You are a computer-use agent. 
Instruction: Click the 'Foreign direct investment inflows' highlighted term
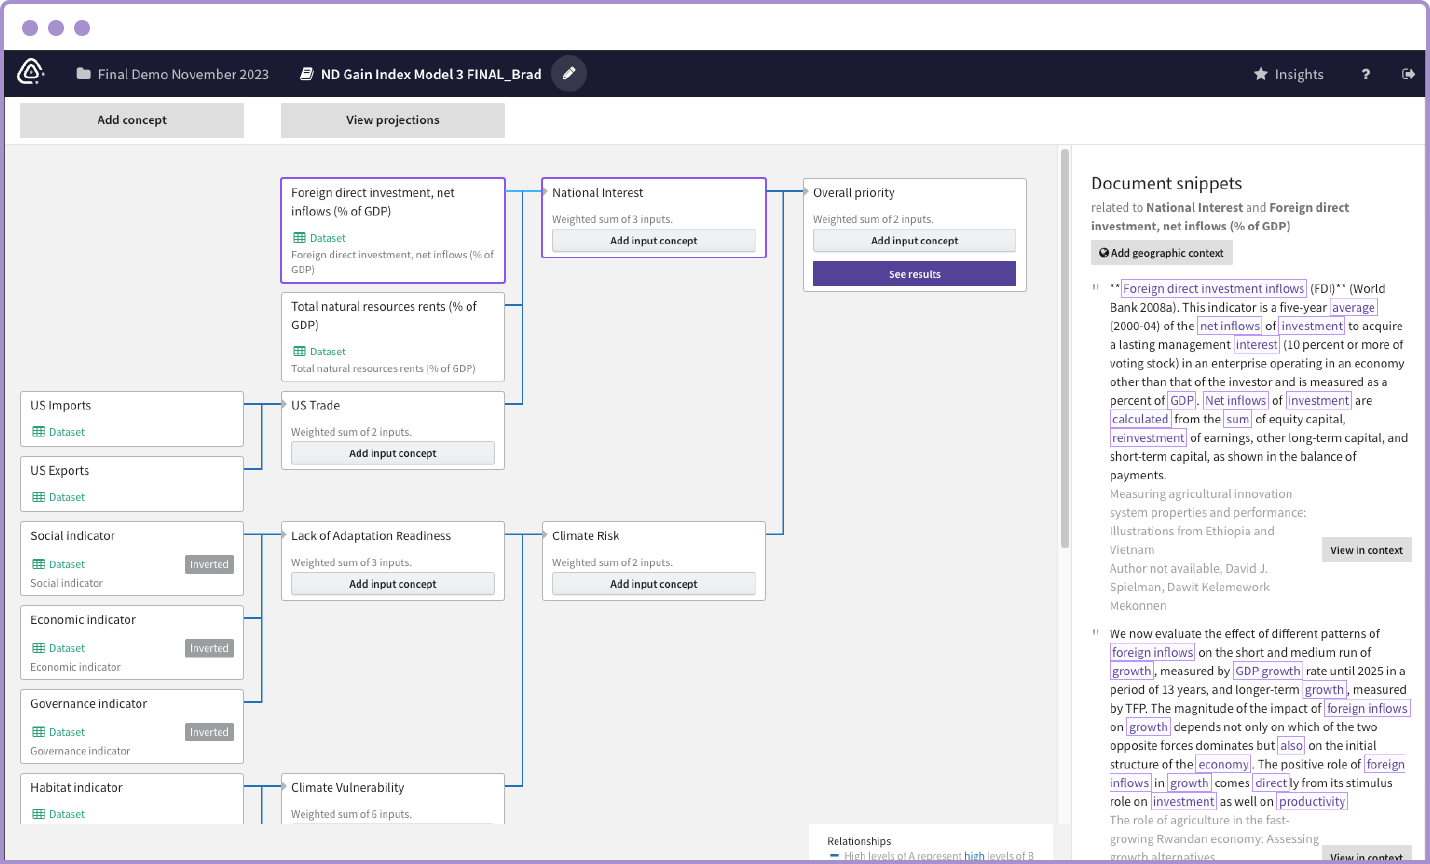click(x=1213, y=289)
